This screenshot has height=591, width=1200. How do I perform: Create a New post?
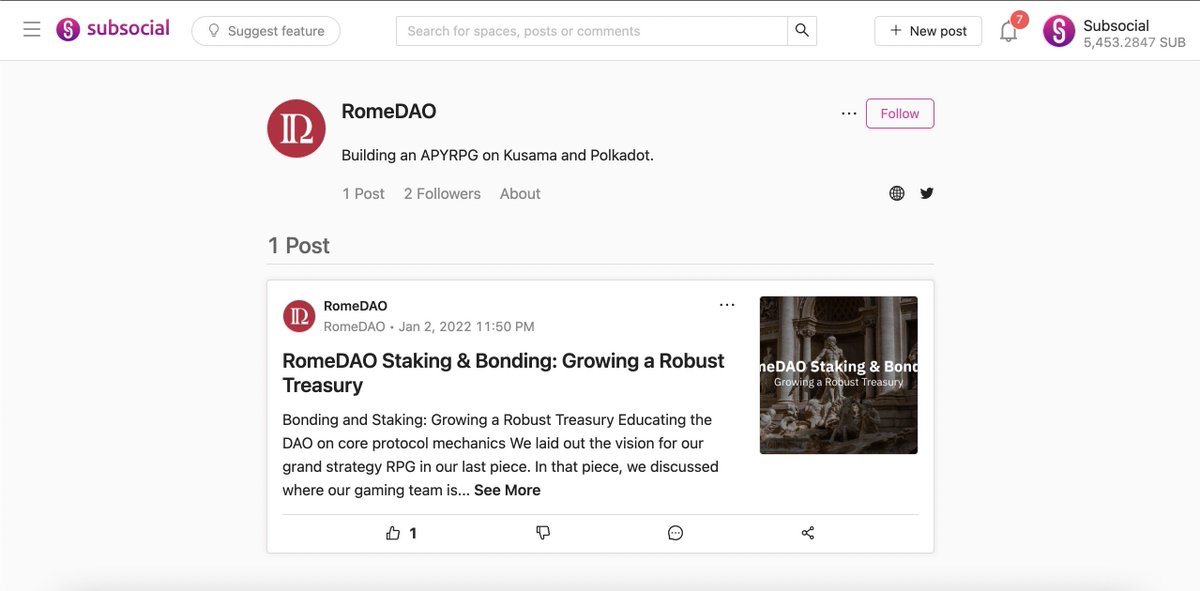(928, 31)
